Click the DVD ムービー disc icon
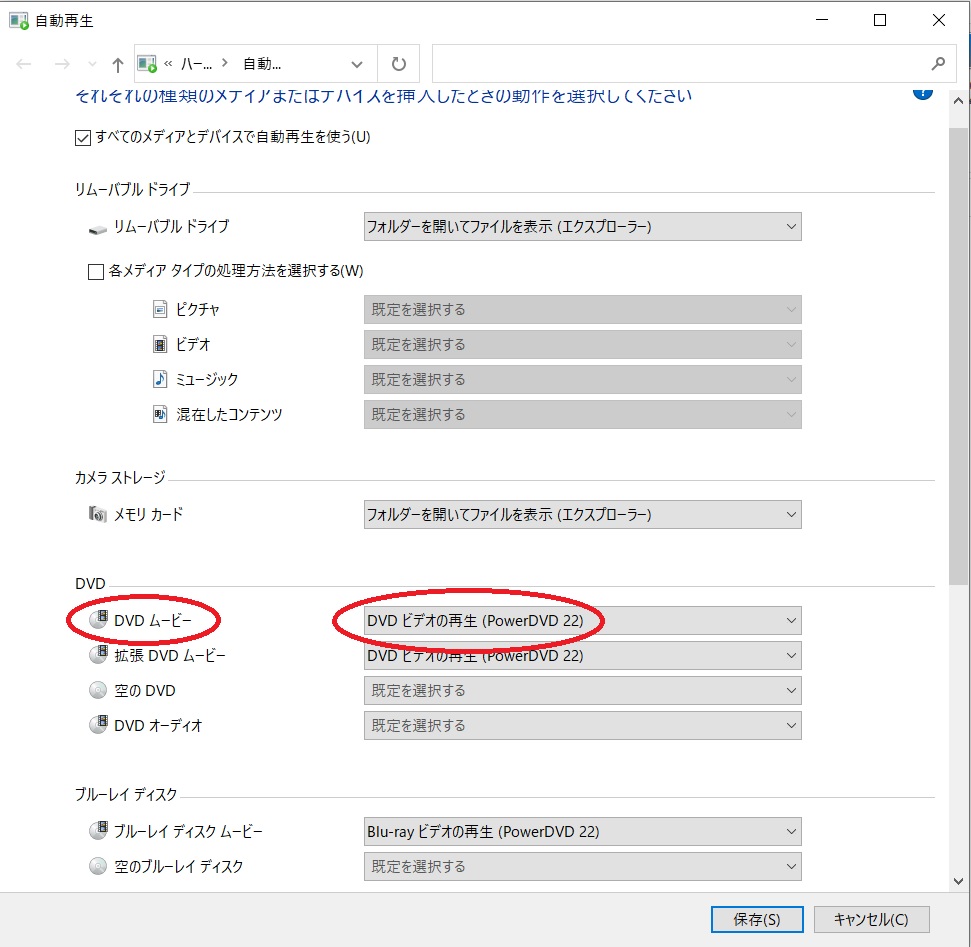The image size is (971, 947). tap(98, 619)
